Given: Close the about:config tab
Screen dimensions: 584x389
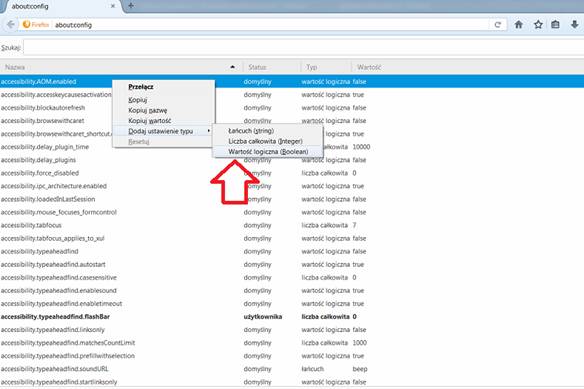Looking at the screenshot, I should point(113,6).
